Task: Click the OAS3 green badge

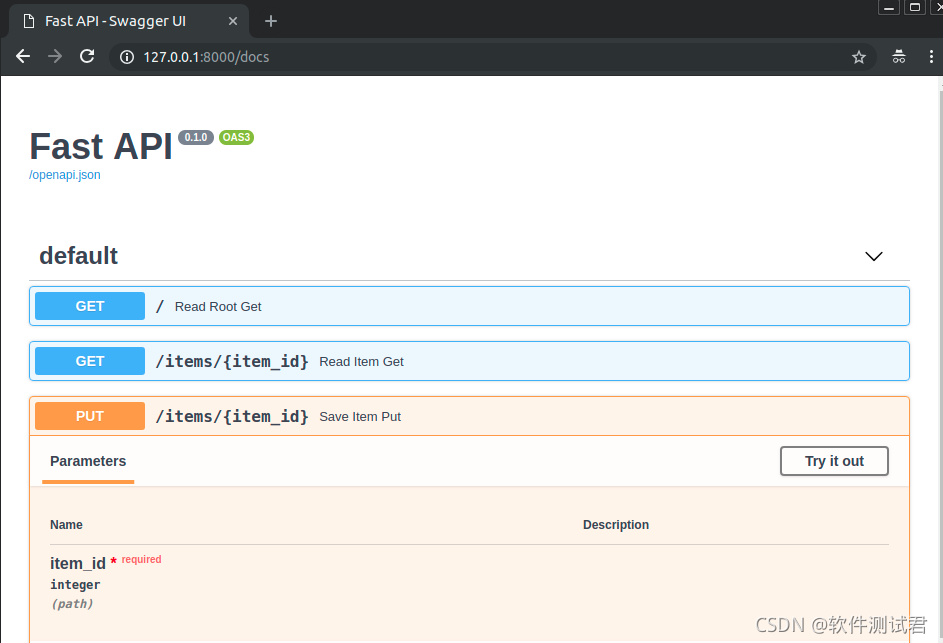Action: coord(236,137)
